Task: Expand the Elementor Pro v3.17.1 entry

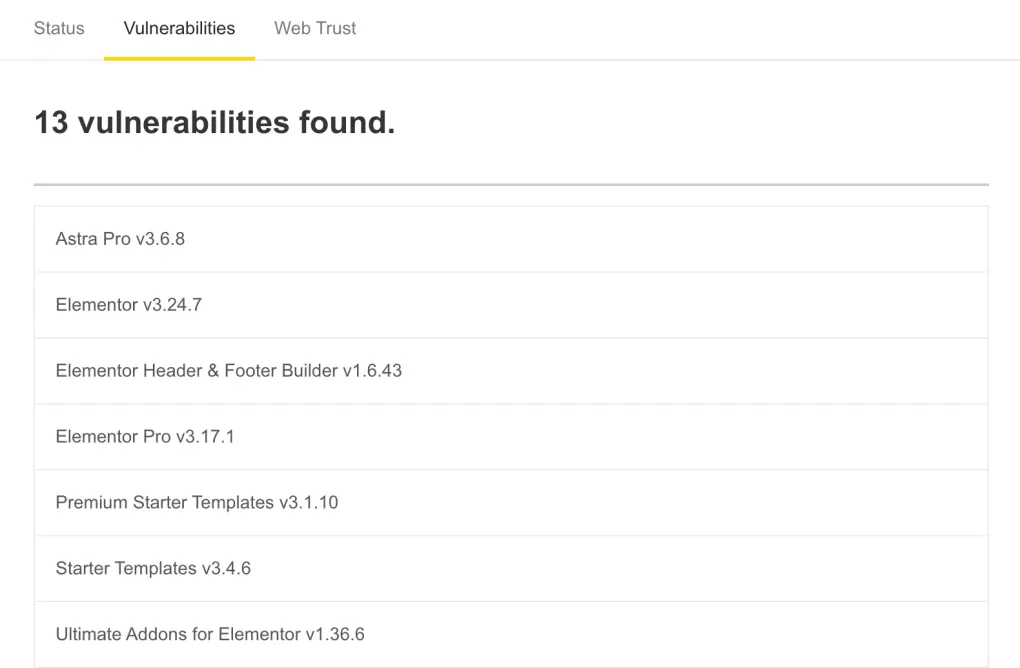Action: point(510,436)
